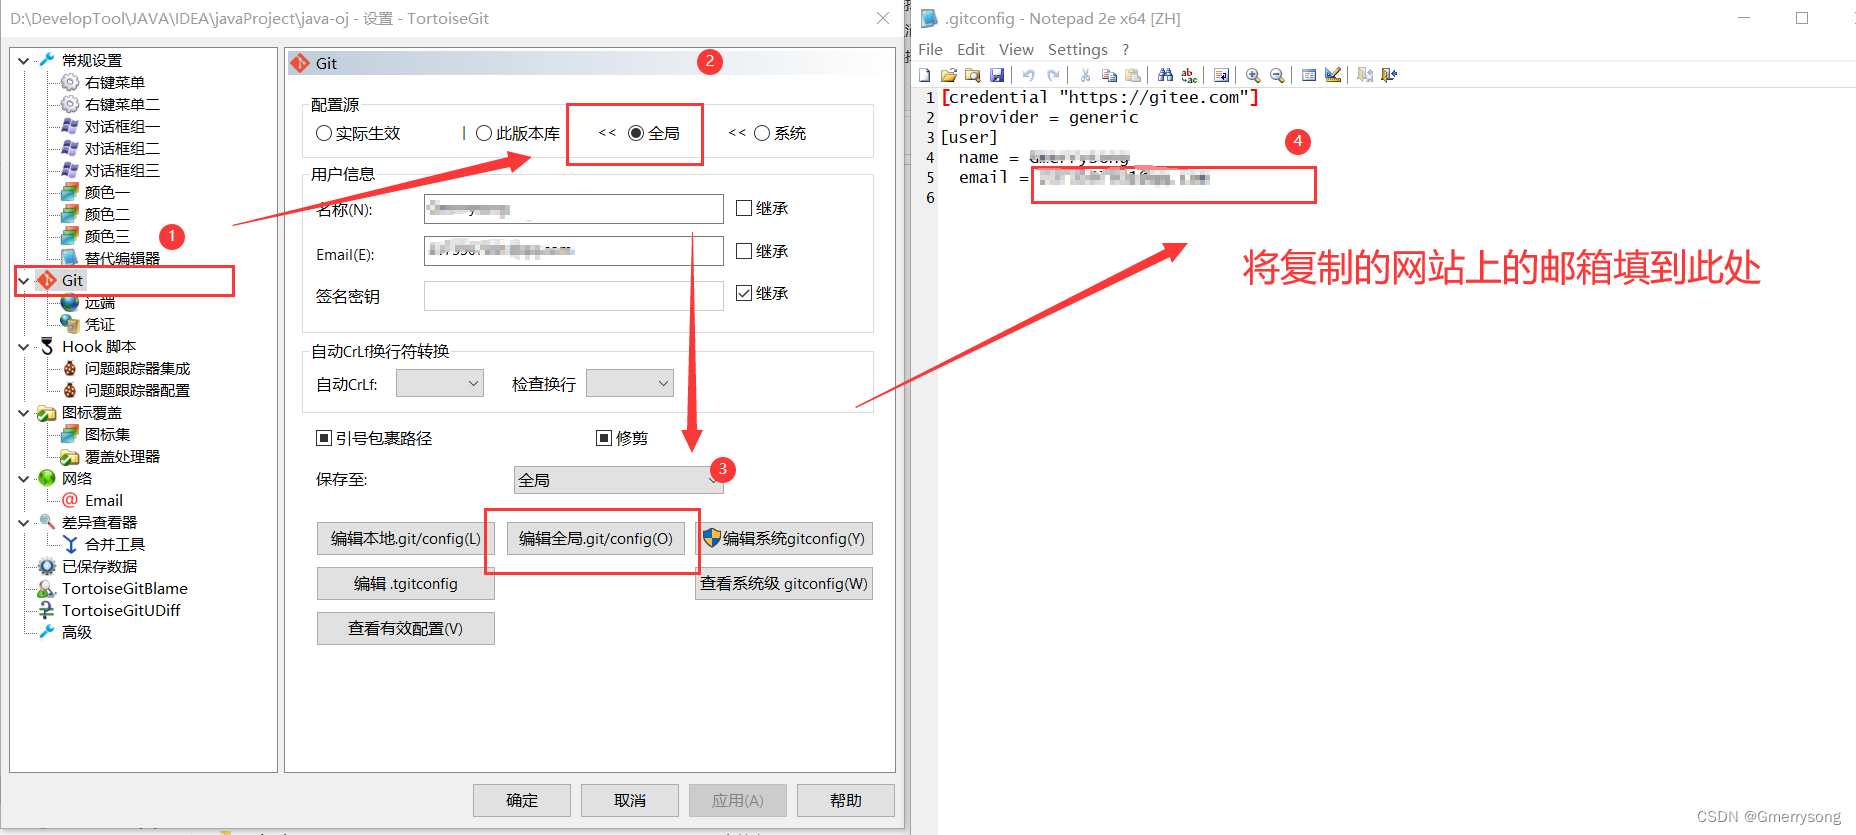The height and width of the screenshot is (835, 1856).
Task: Collapse the Hook 脚本 tree node
Action: click(x=24, y=346)
